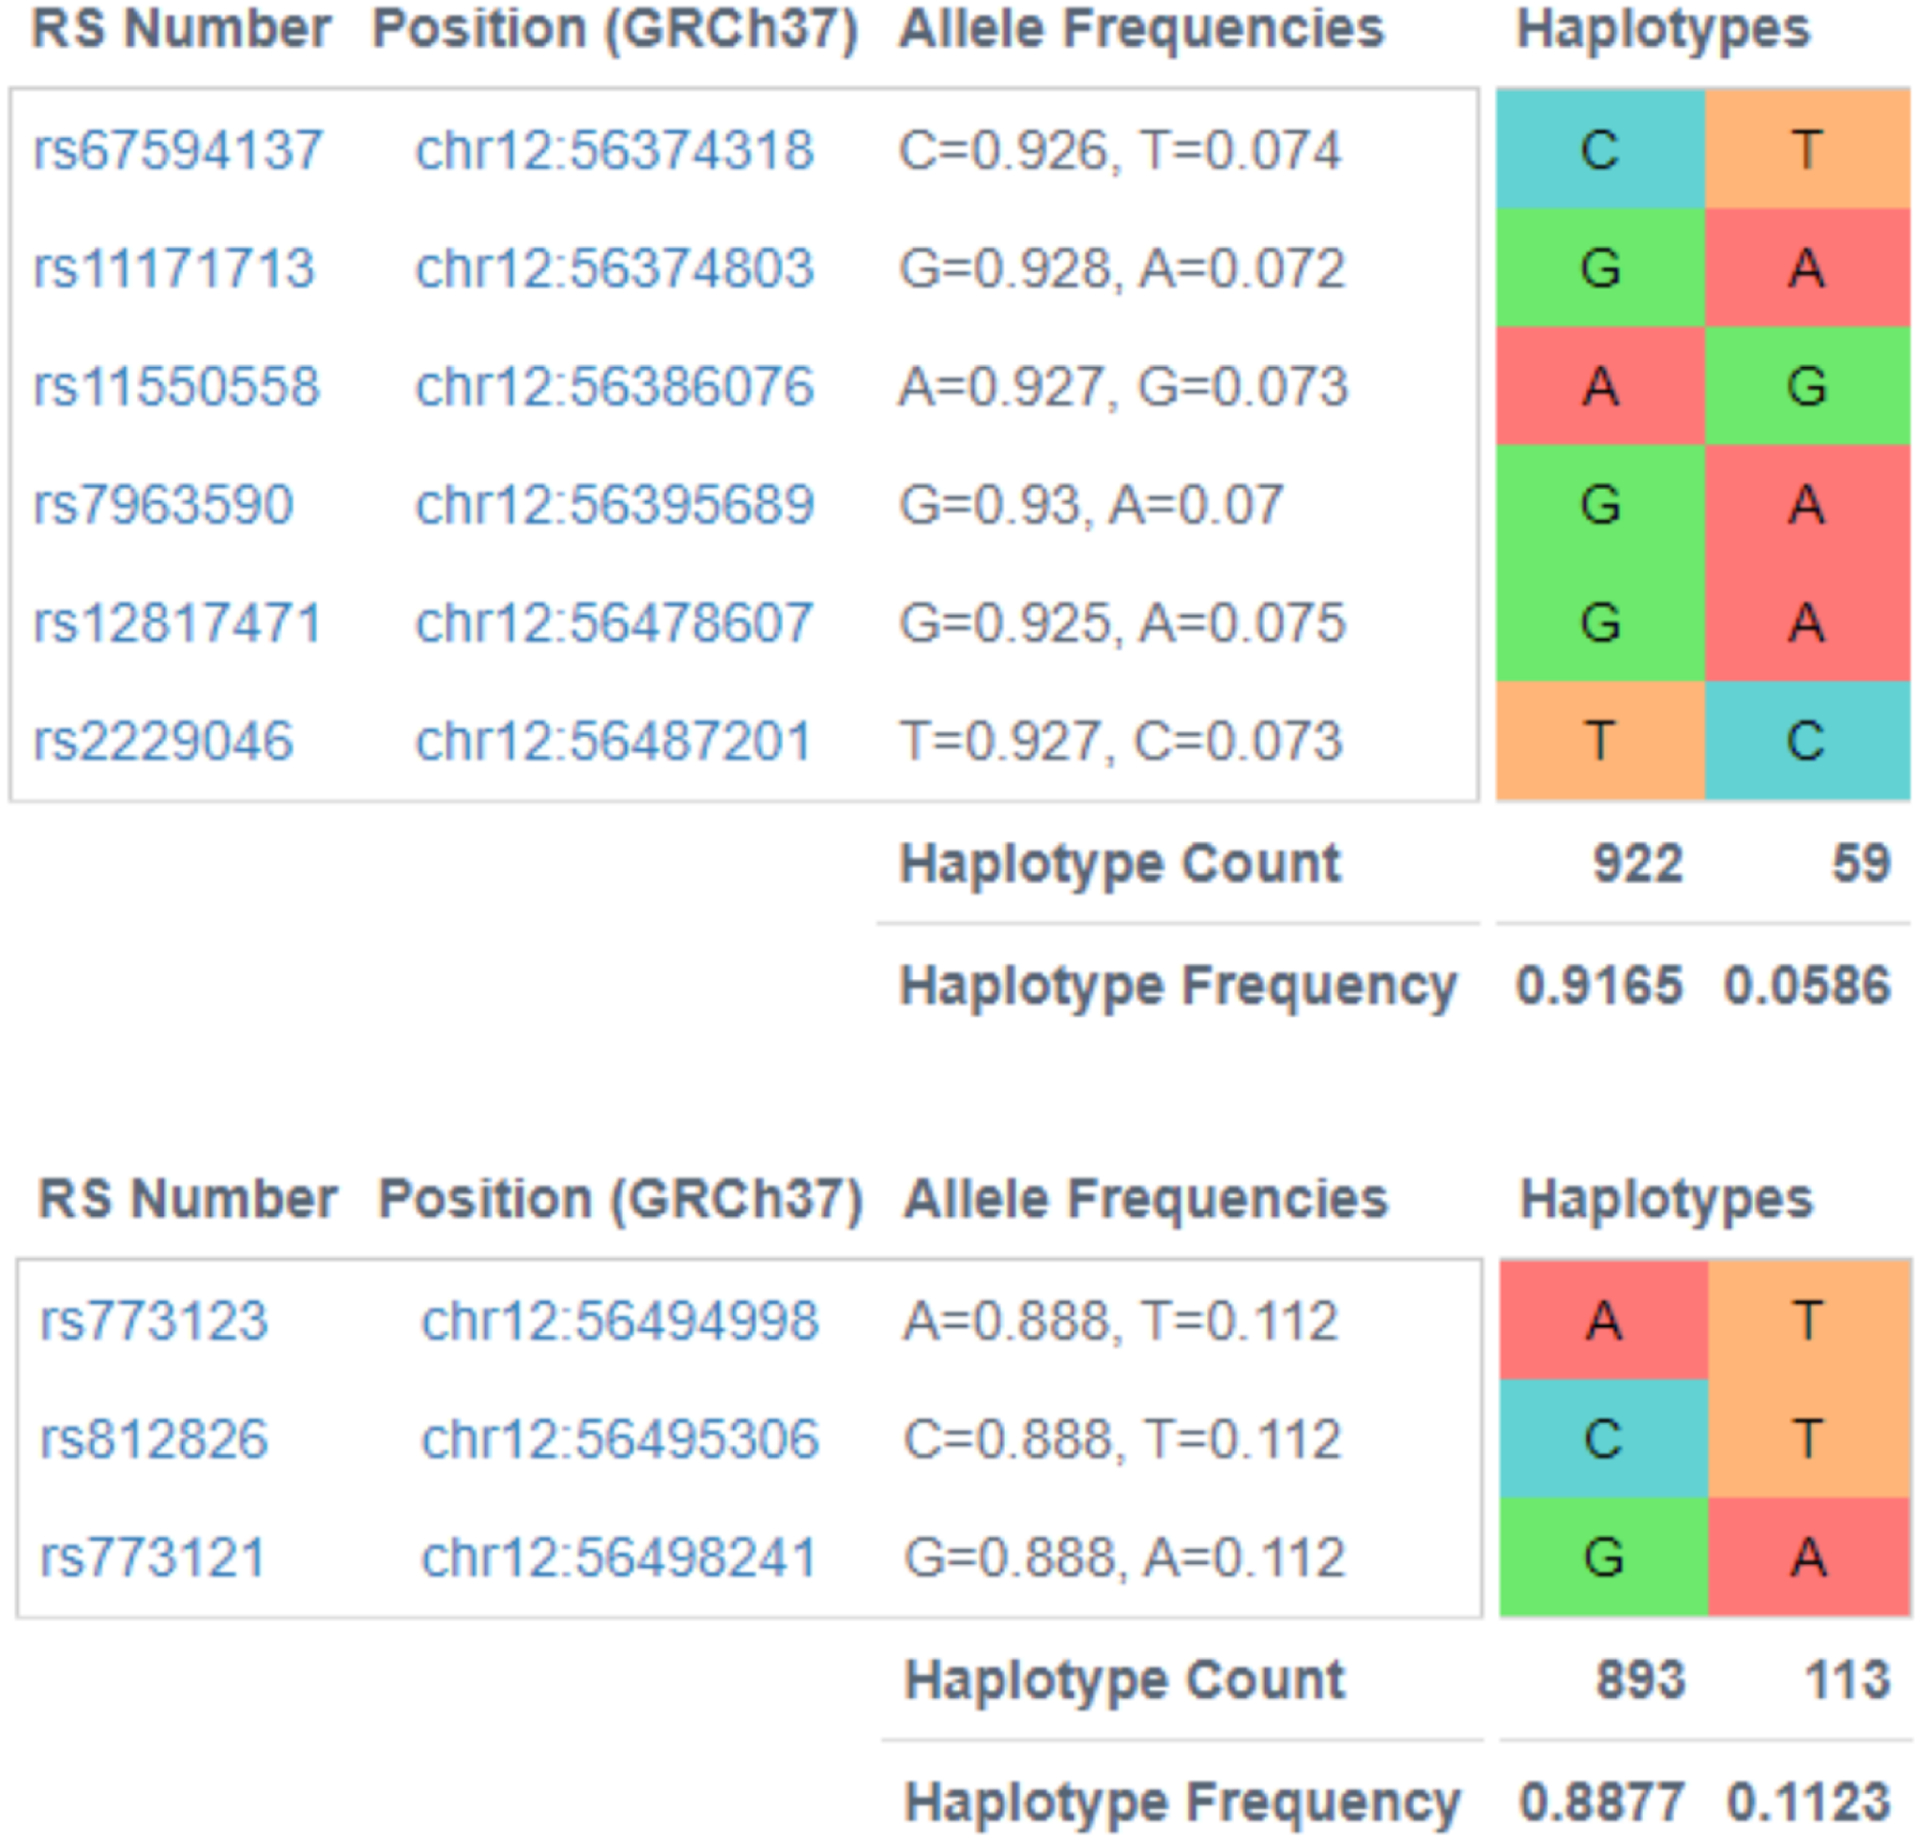Click the red A cell for rs12817471
Image resolution: width=1920 pixels, height=1840 pixels.
(x=1808, y=622)
